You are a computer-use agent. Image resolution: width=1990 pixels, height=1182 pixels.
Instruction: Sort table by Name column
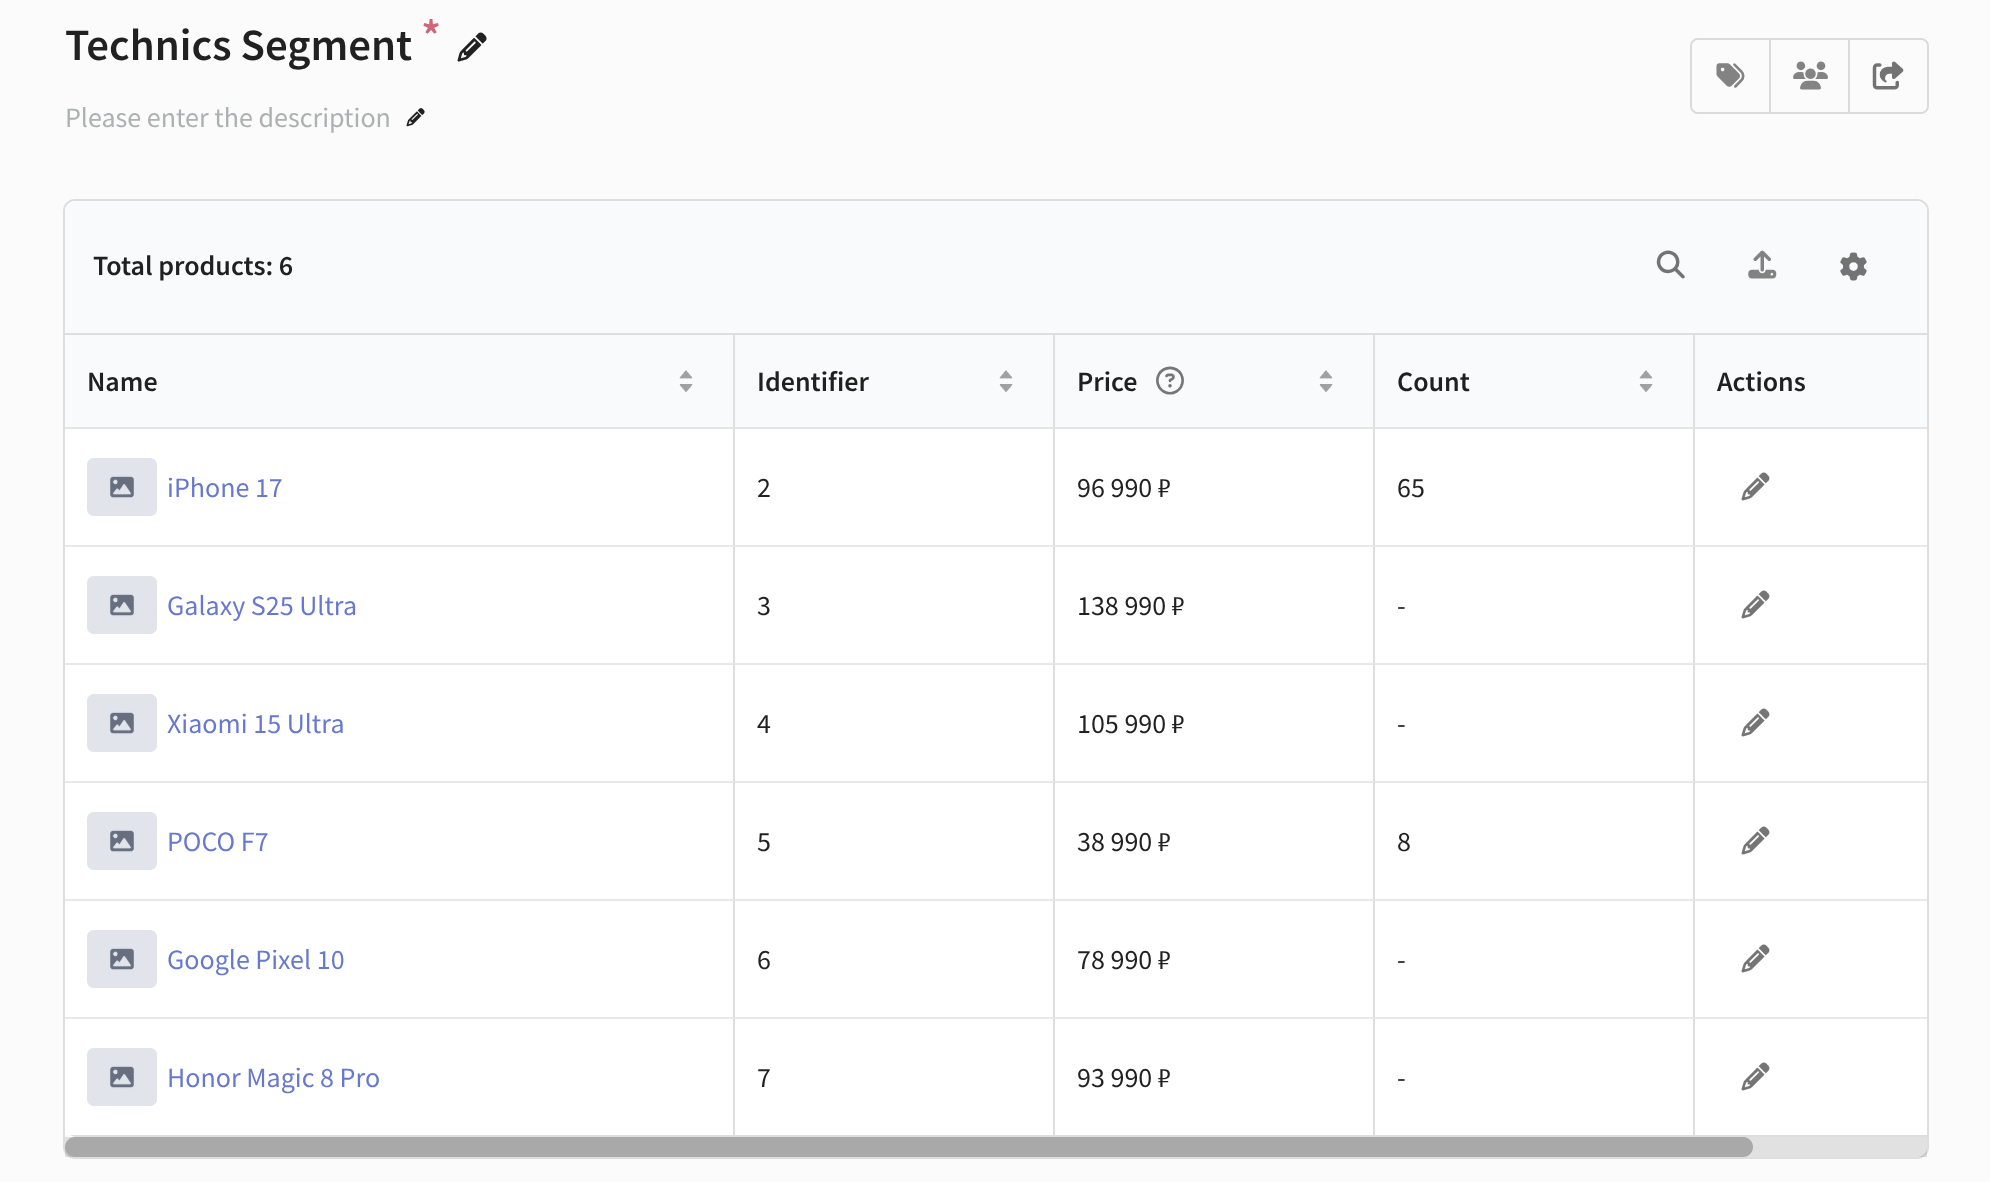coord(686,381)
